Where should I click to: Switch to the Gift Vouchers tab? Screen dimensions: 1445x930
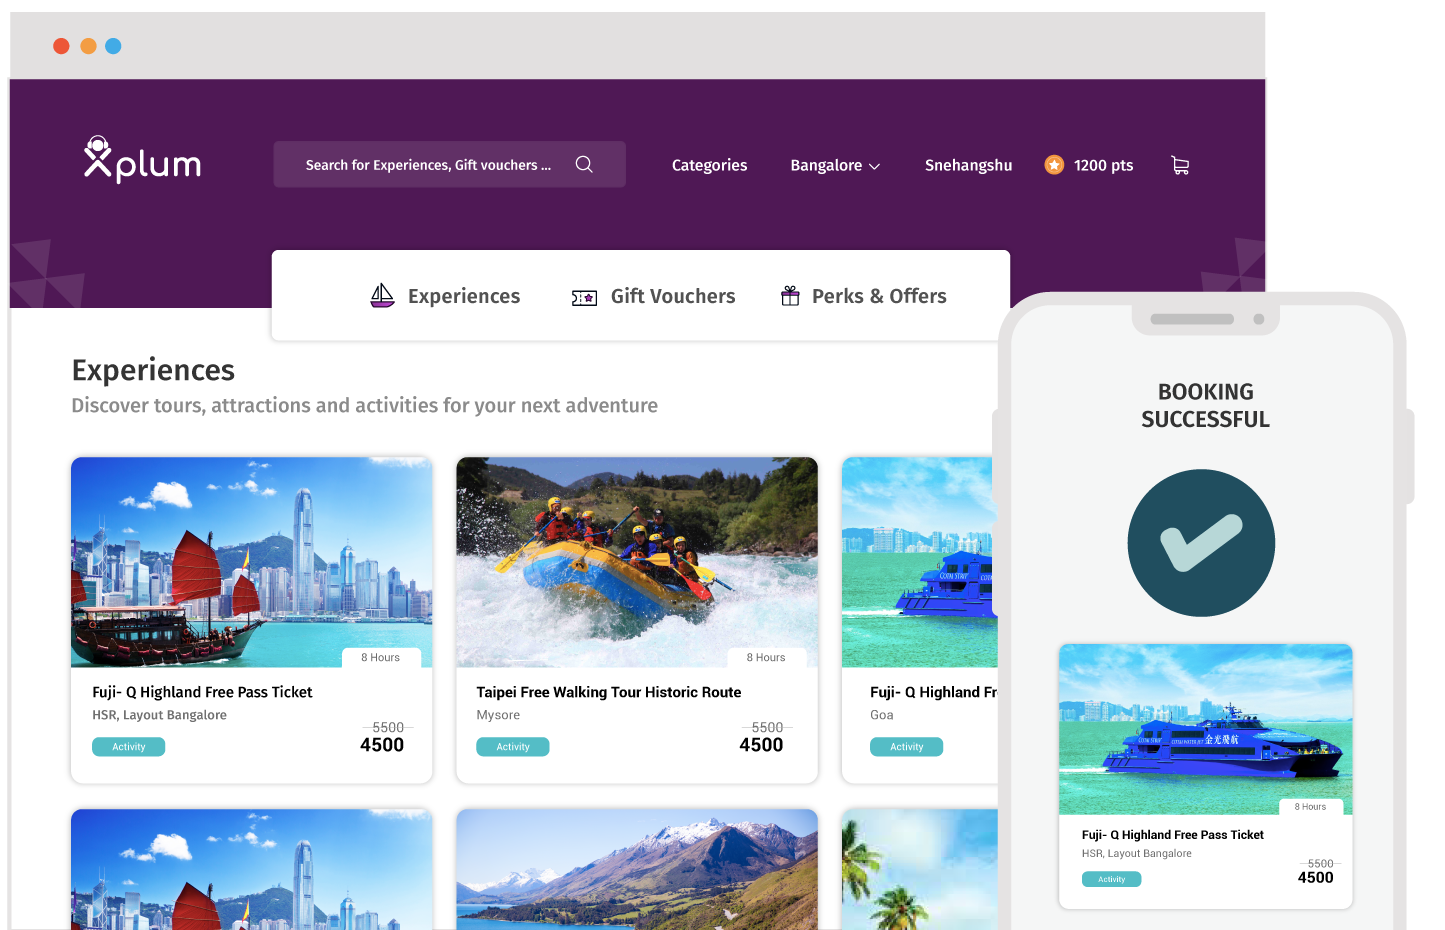[653, 296]
